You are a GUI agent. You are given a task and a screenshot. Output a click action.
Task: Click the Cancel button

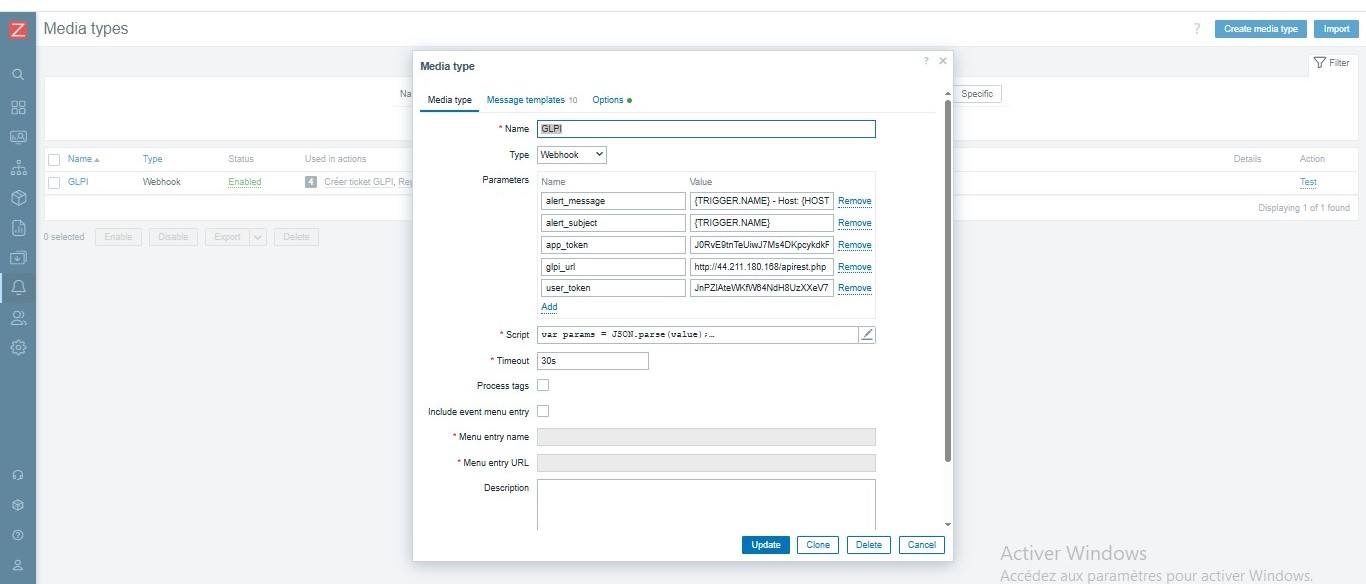tap(922, 545)
